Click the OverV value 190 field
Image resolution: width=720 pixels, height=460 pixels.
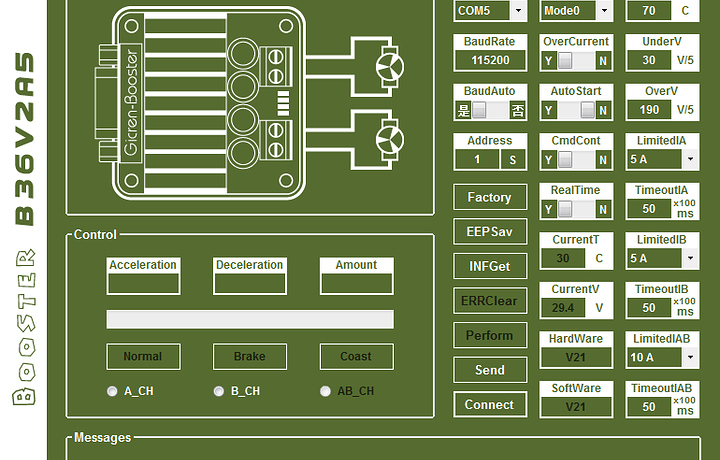coord(649,110)
